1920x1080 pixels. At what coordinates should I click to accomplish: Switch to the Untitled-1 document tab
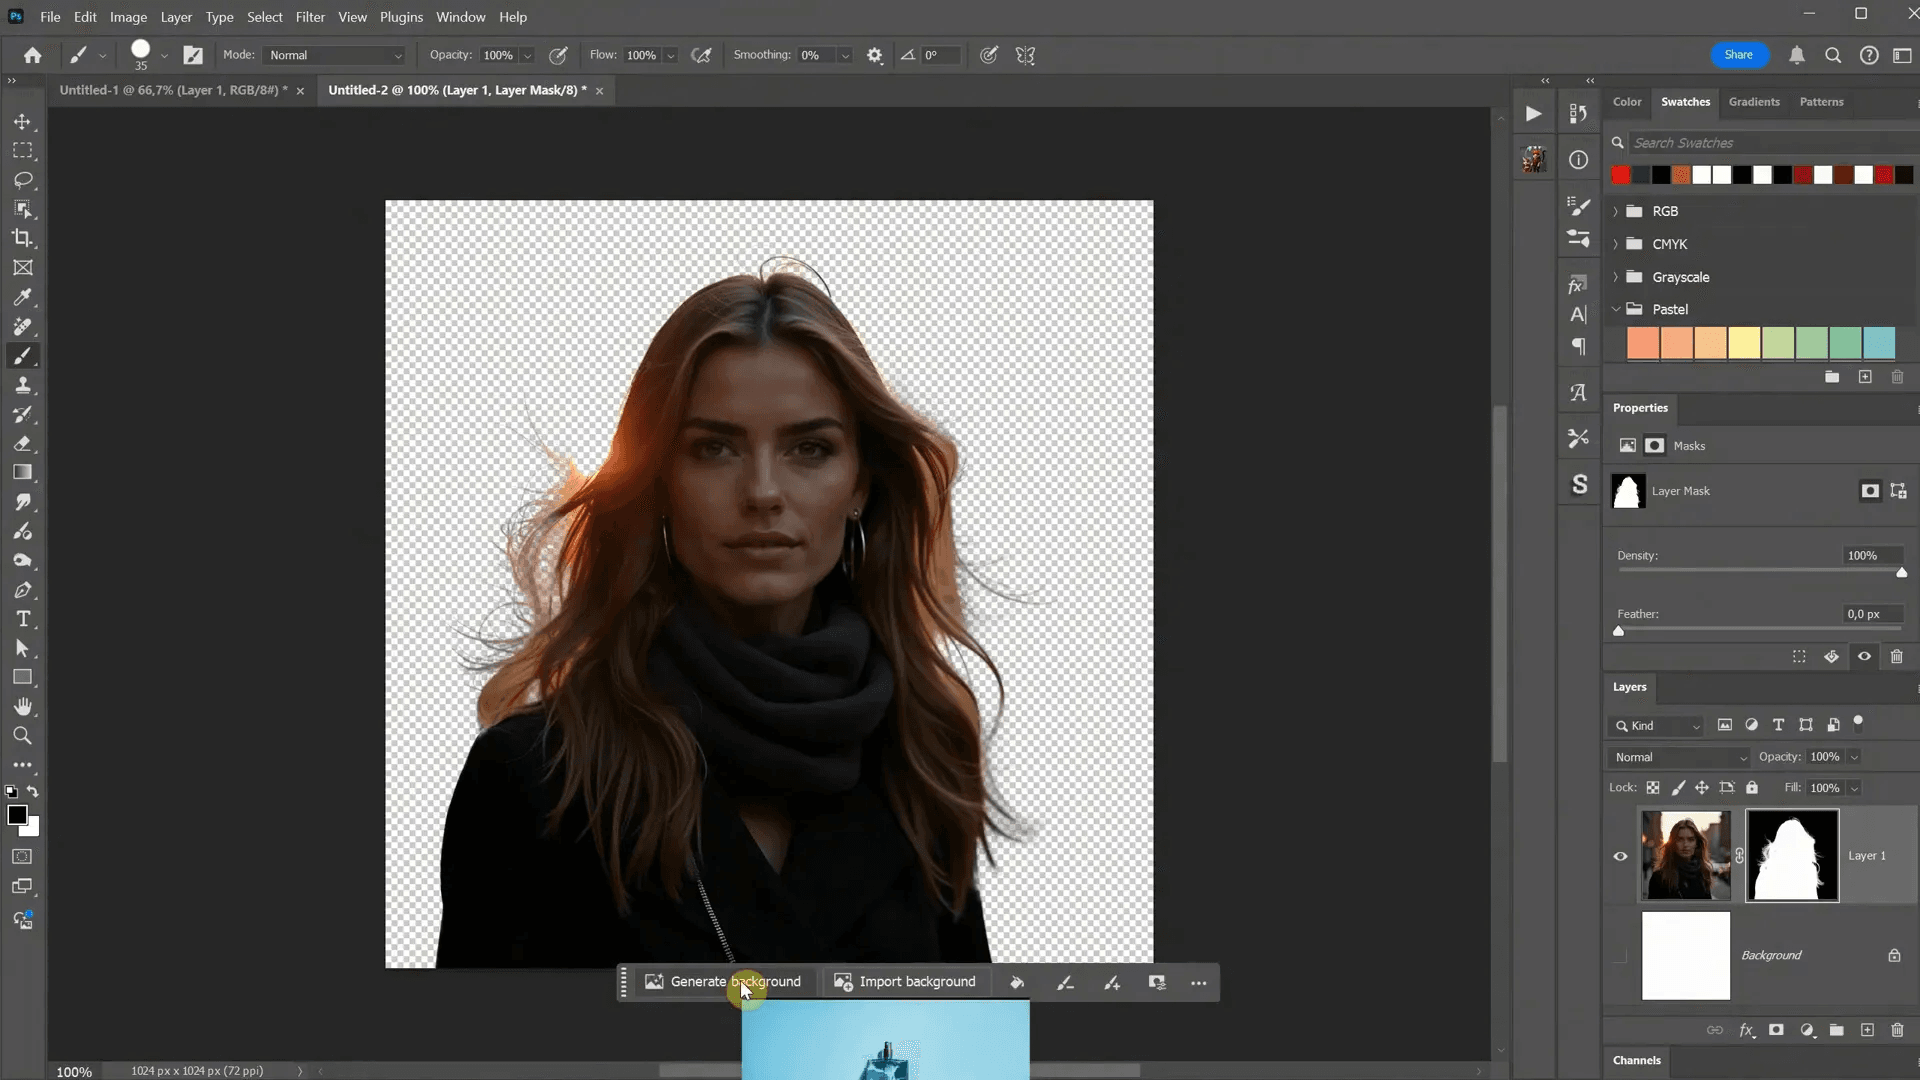[174, 90]
